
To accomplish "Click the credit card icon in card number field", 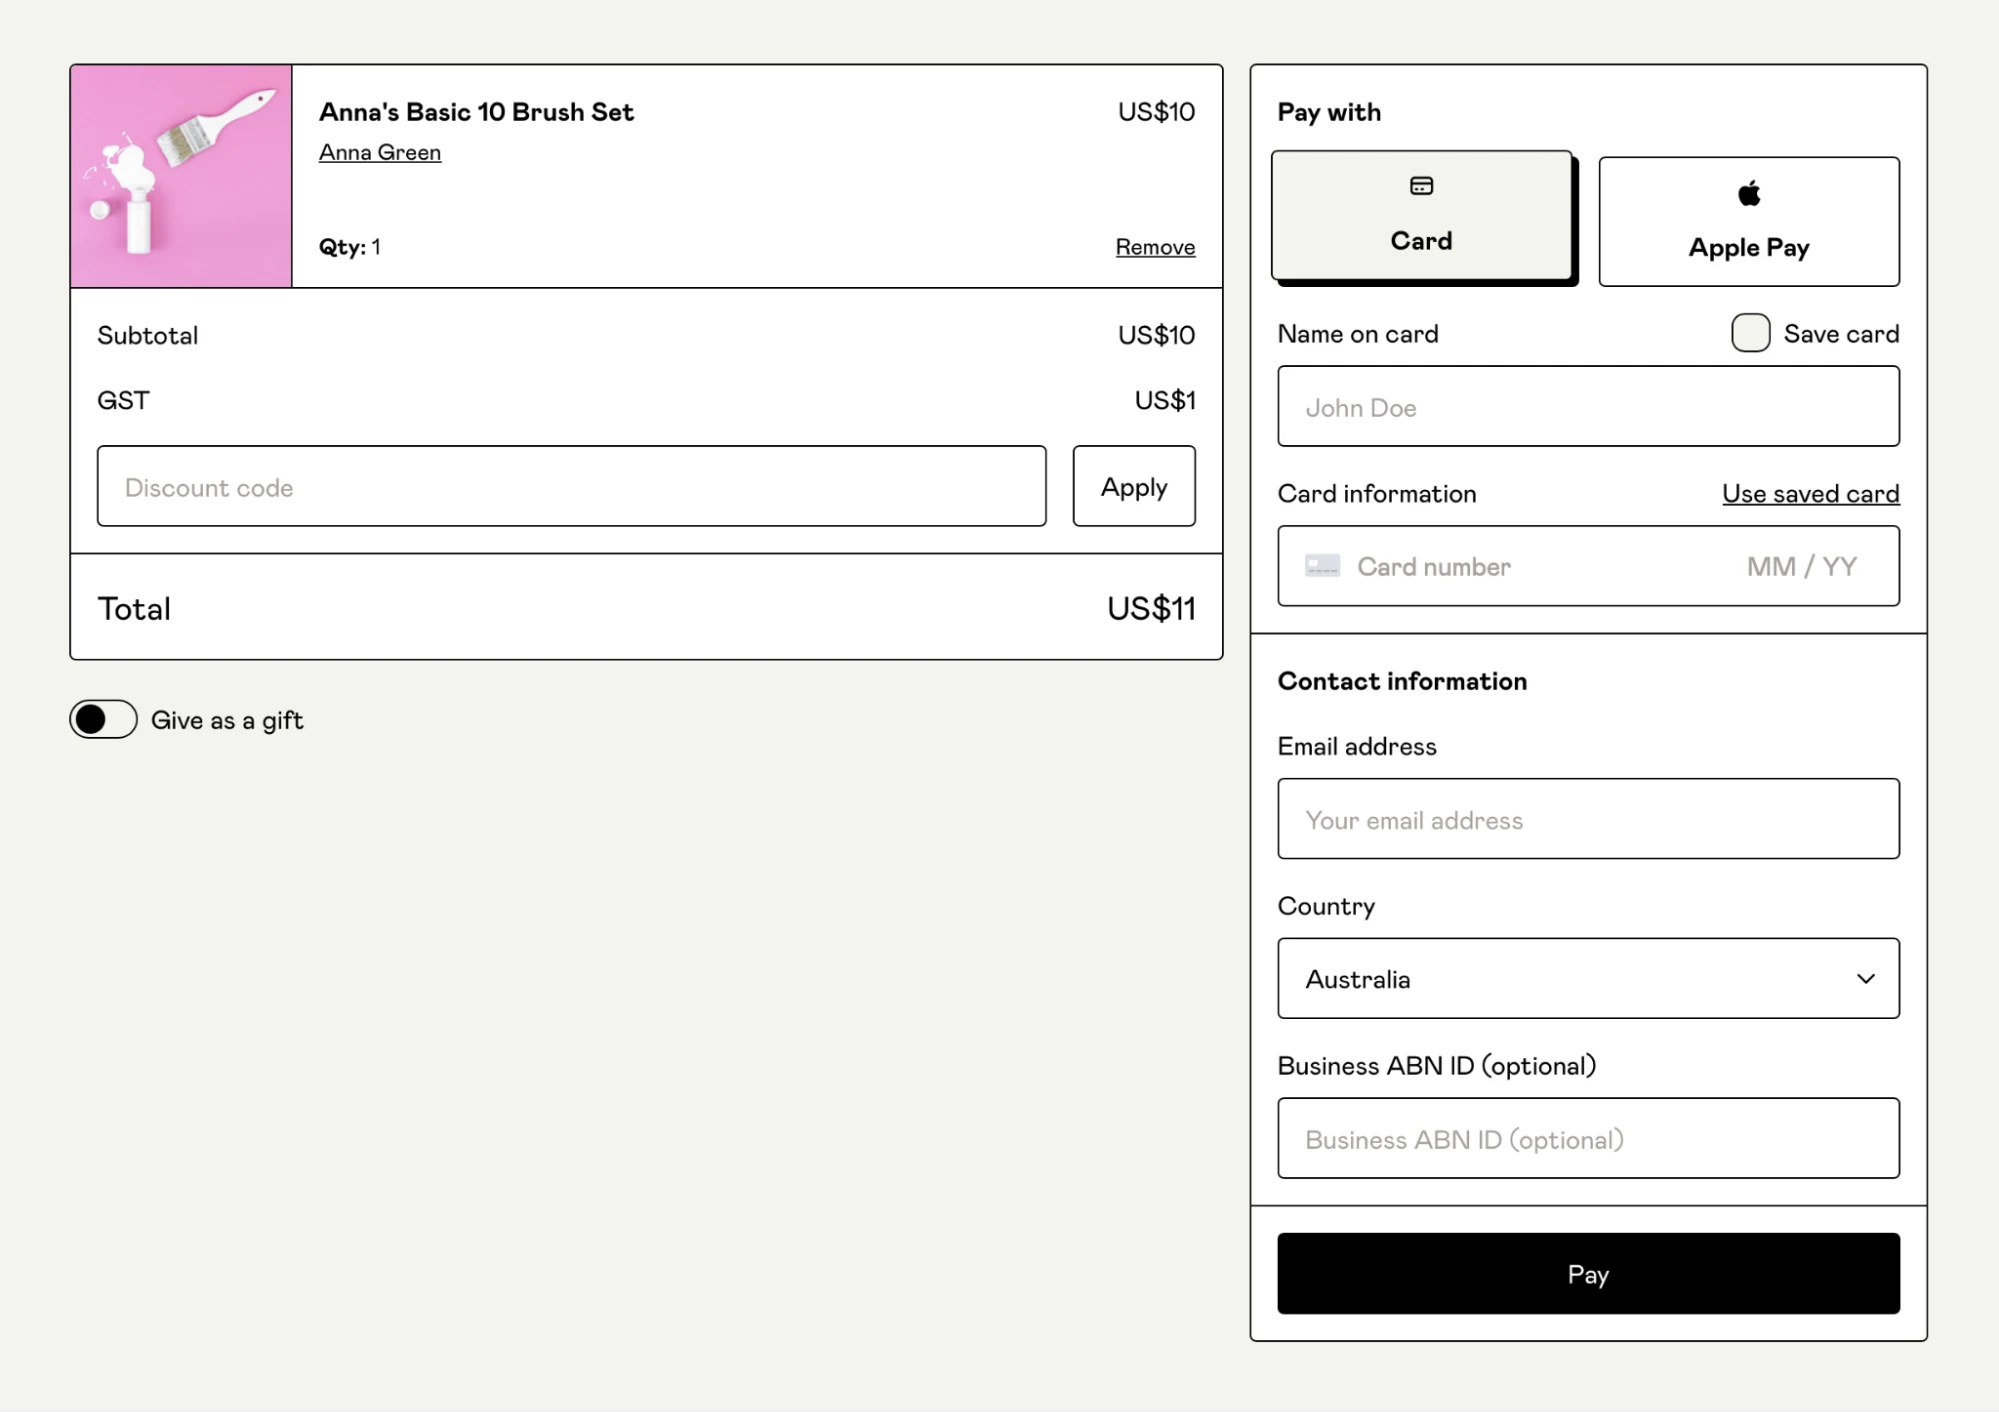I will (x=1322, y=565).
